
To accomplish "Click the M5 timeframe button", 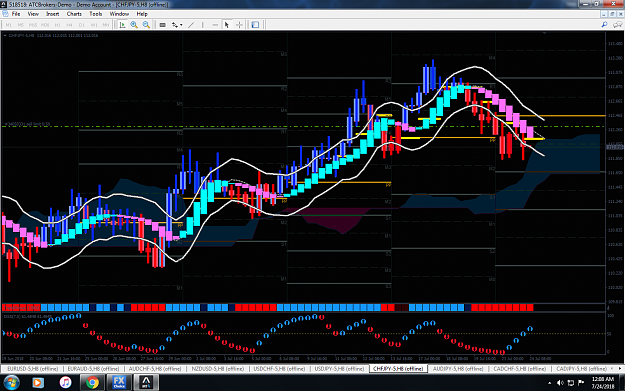I will click(21, 25).
